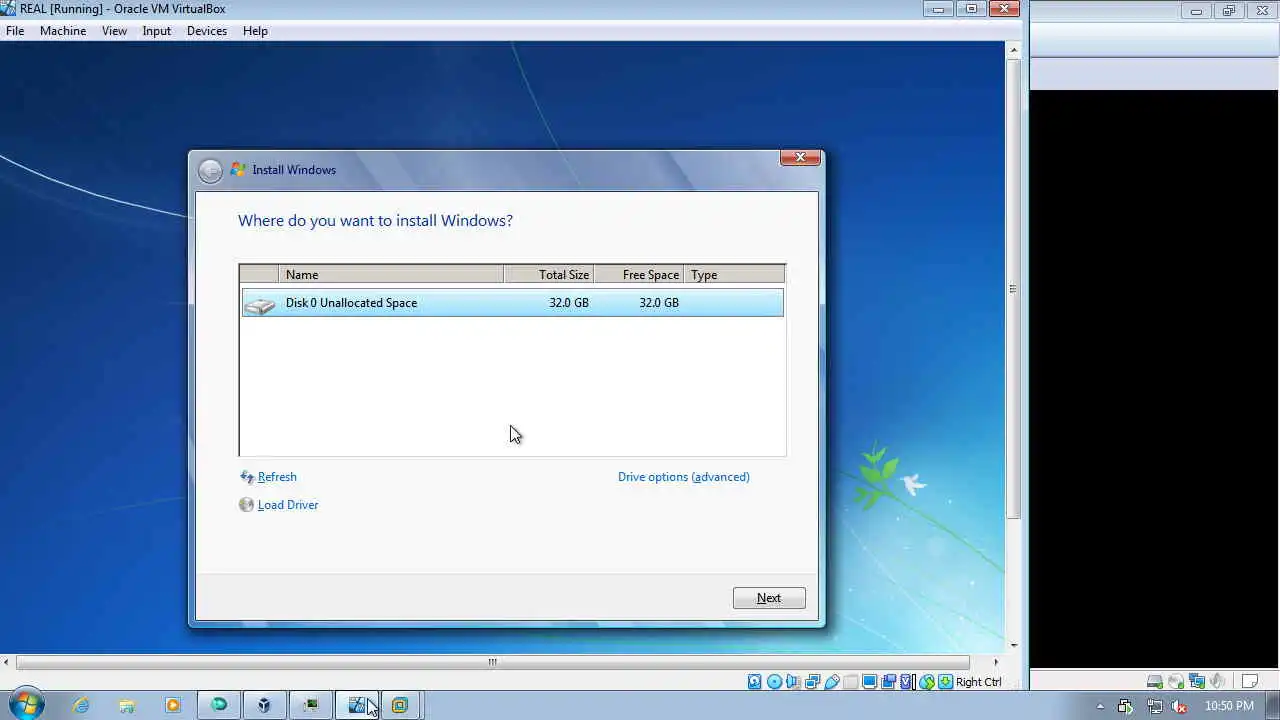Click the audio status icon in VirtualBox
Screen dimensions: 1280x720
[793, 682]
